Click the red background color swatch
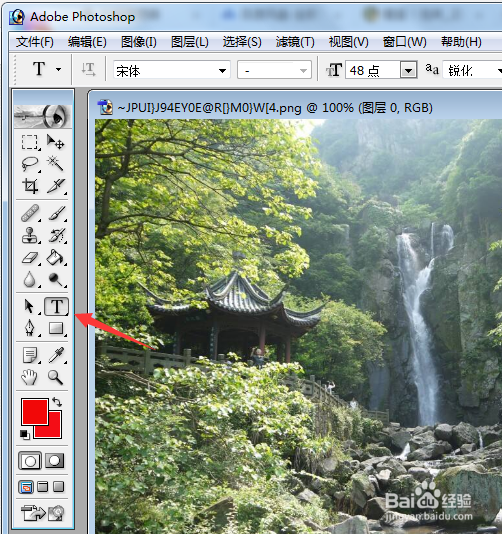 [54, 430]
